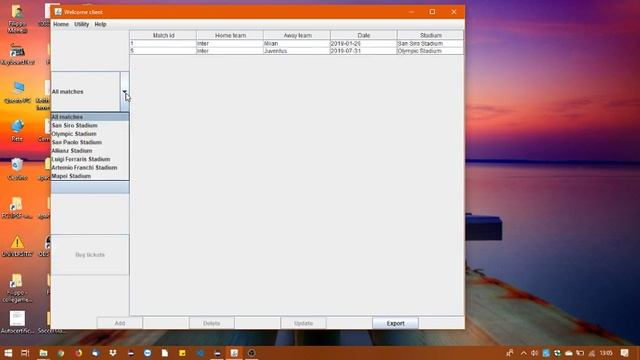Choose Luigi Ferraris Stadium from the list
Screen dimensions: 640x360
click(x=90, y=159)
